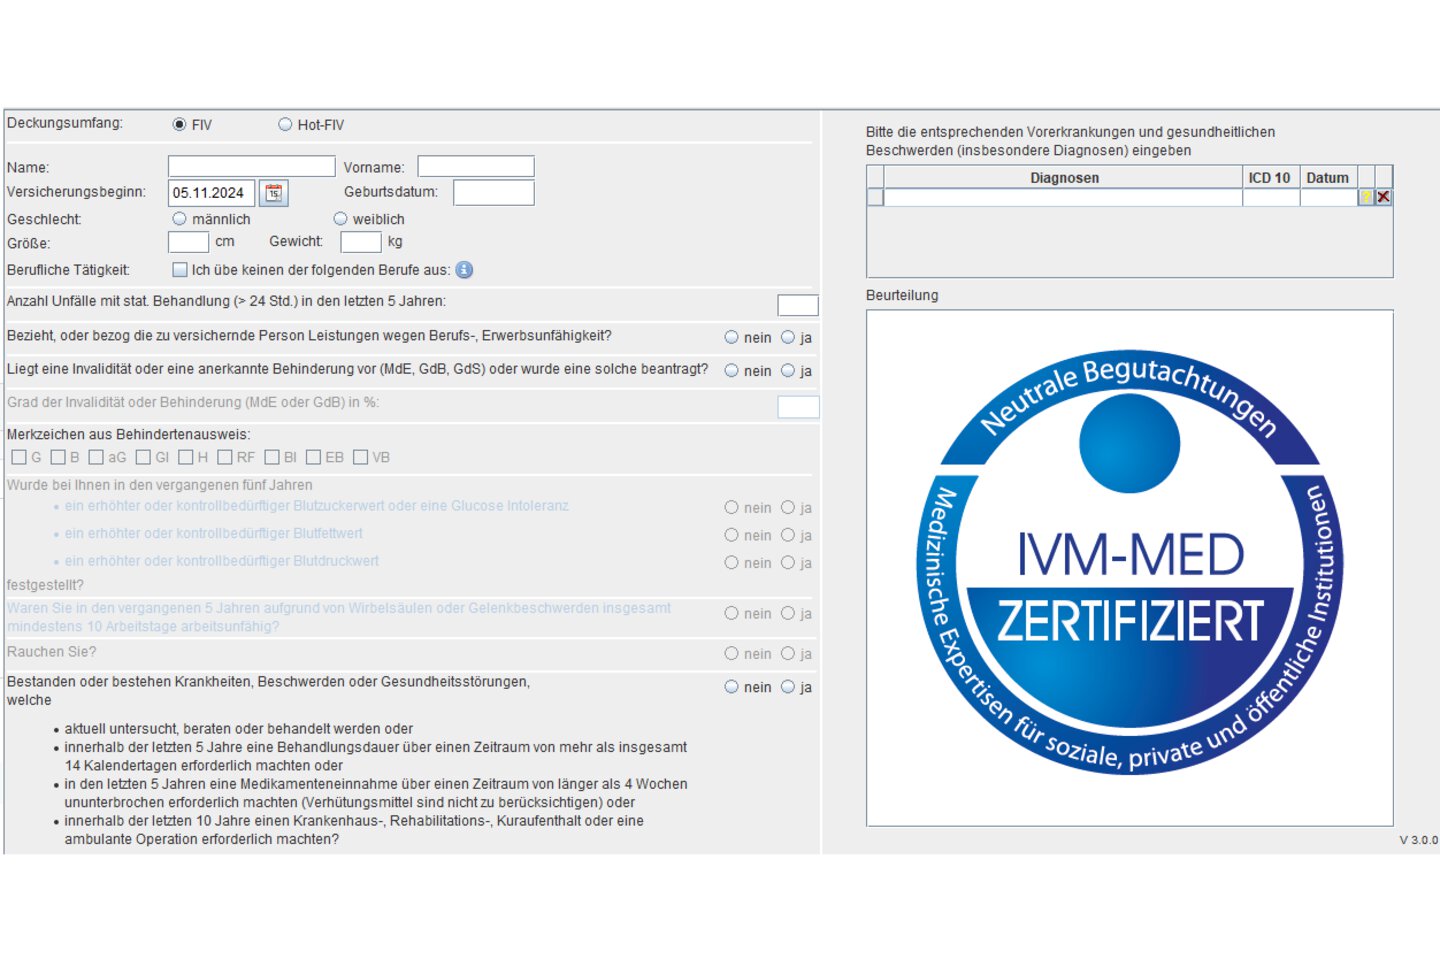Select nein for Blutdruckwert question
The image size is (1440, 959).
[x=732, y=563]
